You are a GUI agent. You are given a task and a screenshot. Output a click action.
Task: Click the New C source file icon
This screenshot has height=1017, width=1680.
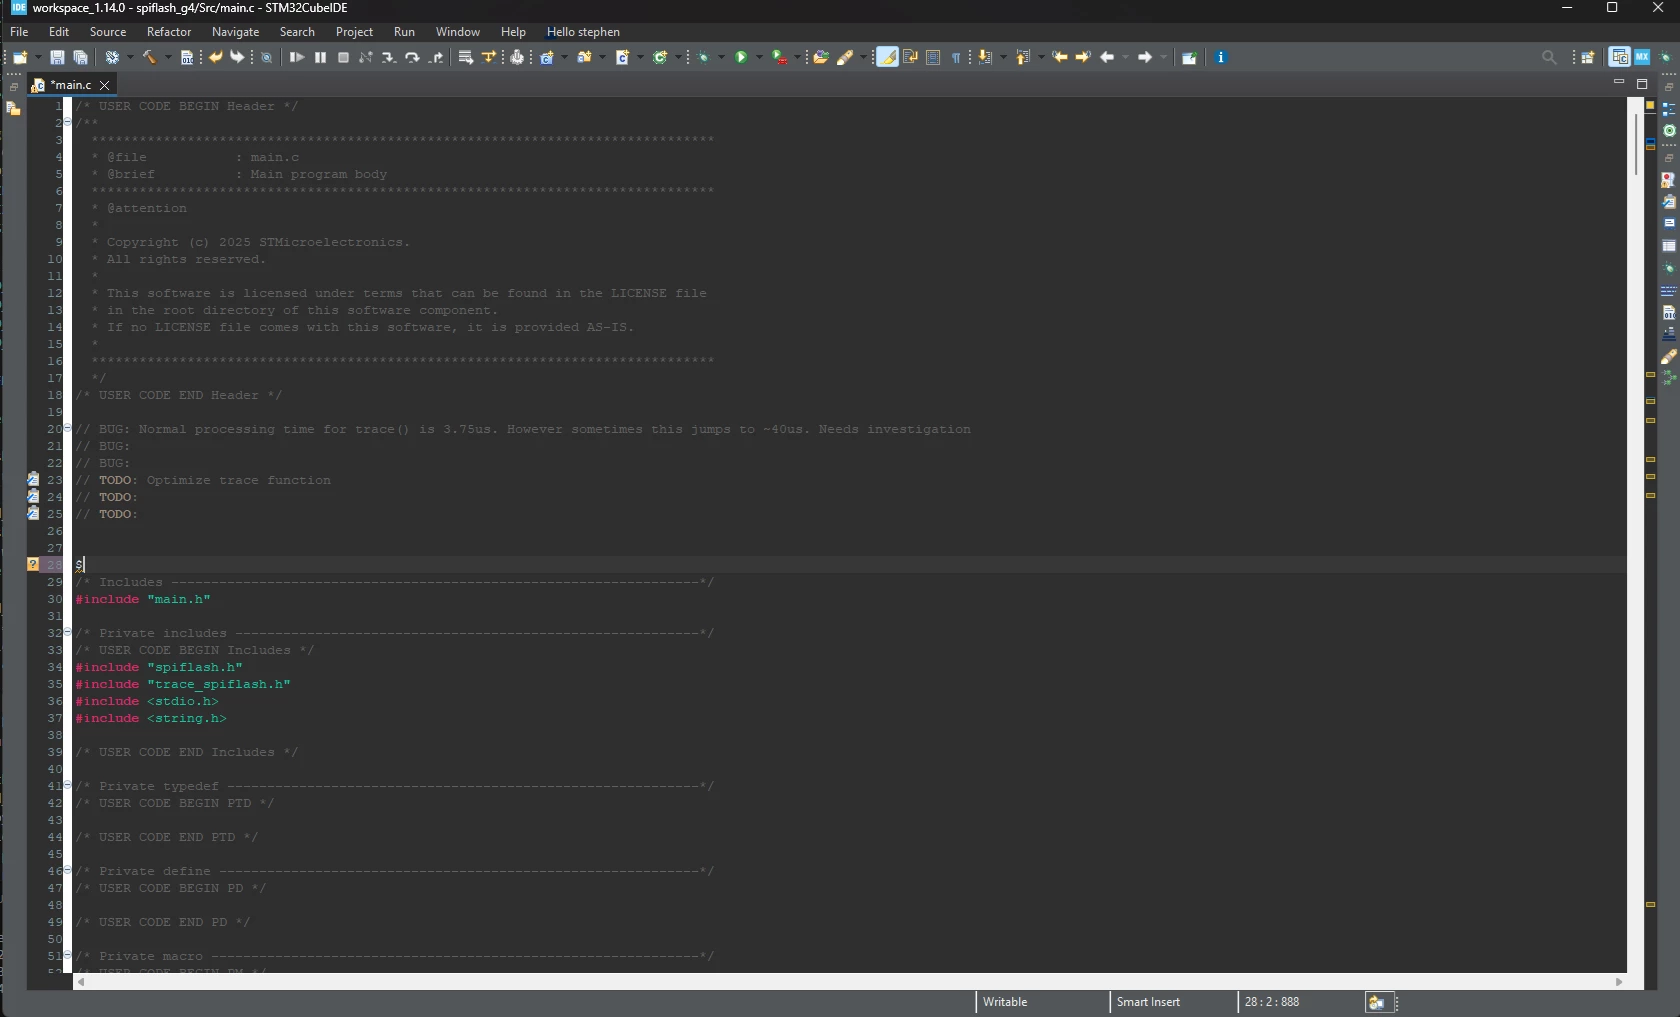tap(622, 58)
